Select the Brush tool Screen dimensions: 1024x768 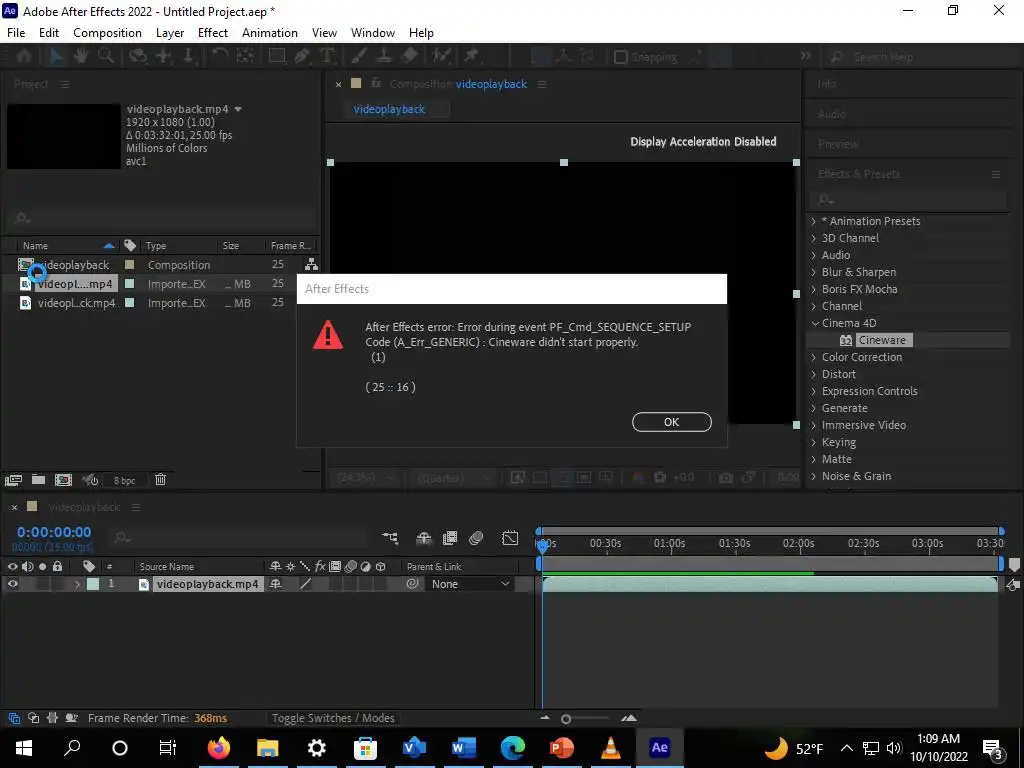point(359,56)
